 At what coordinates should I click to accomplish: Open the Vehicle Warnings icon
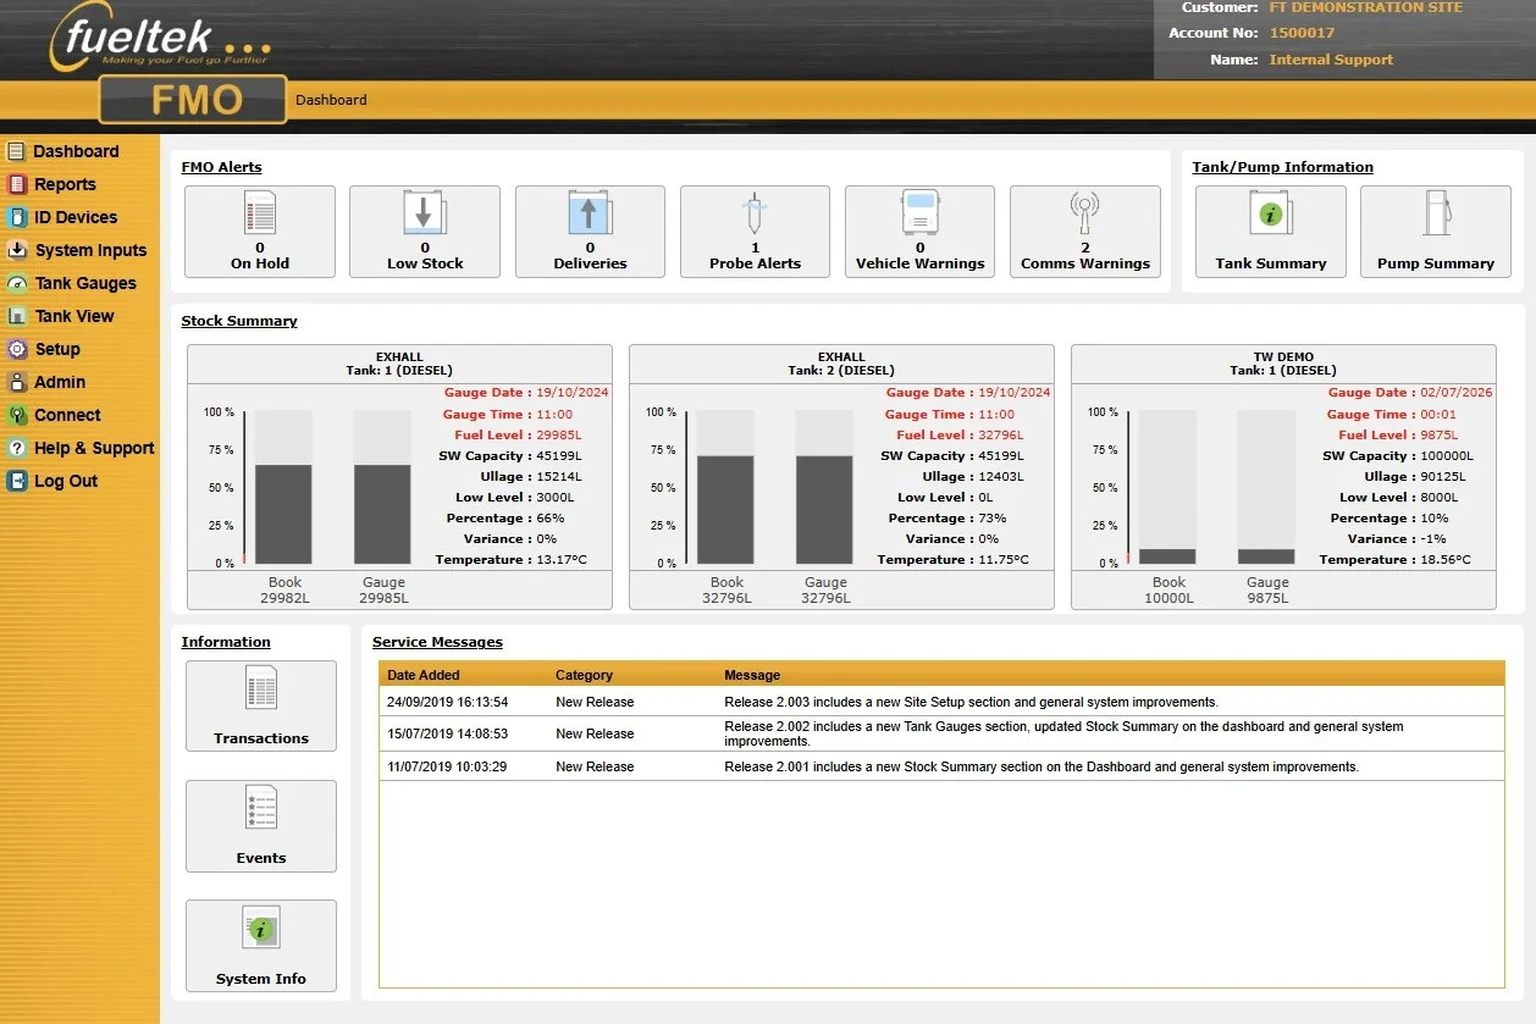920,212
